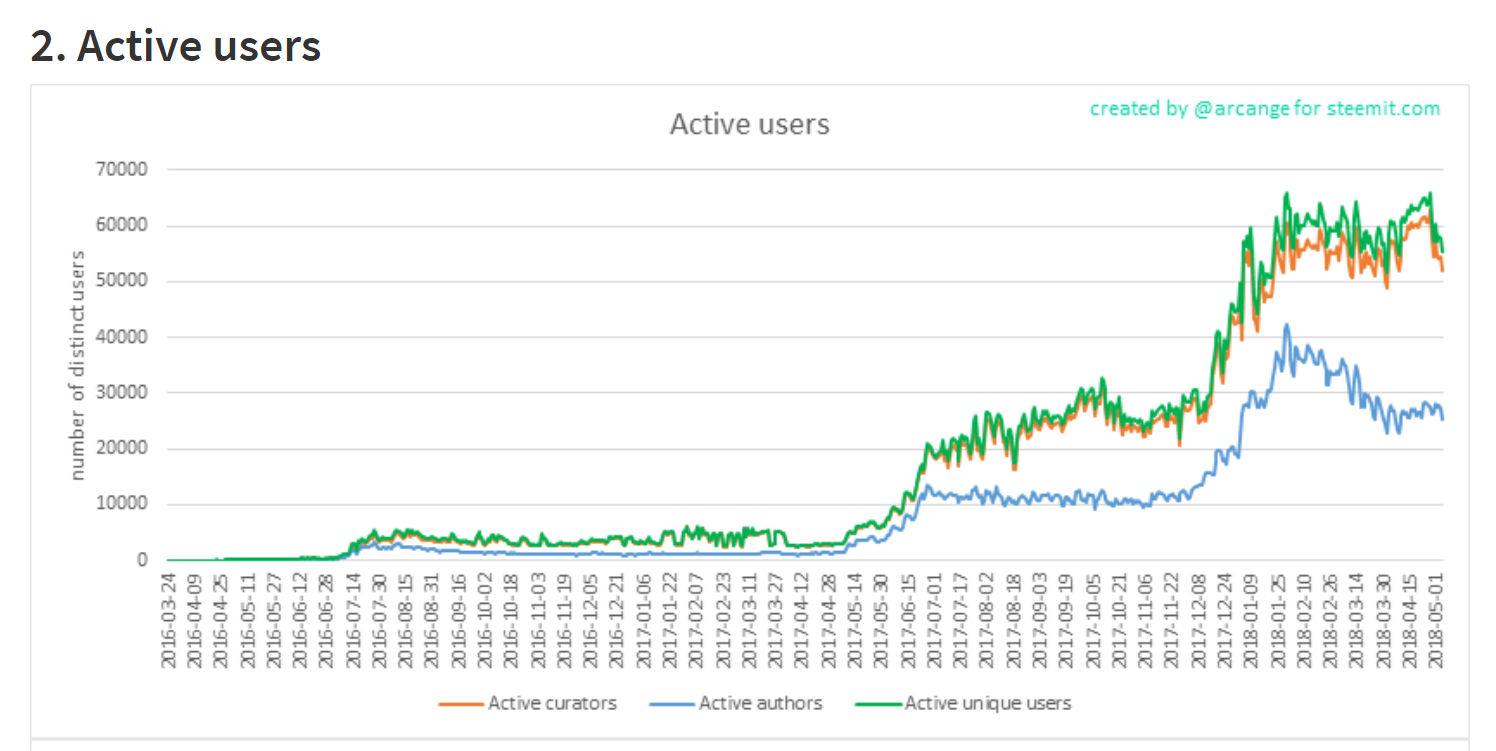The width and height of the screenshot is (1496, 751).
Task: Click the 'number of distinct users' axis title
Action: pos(78,364)
